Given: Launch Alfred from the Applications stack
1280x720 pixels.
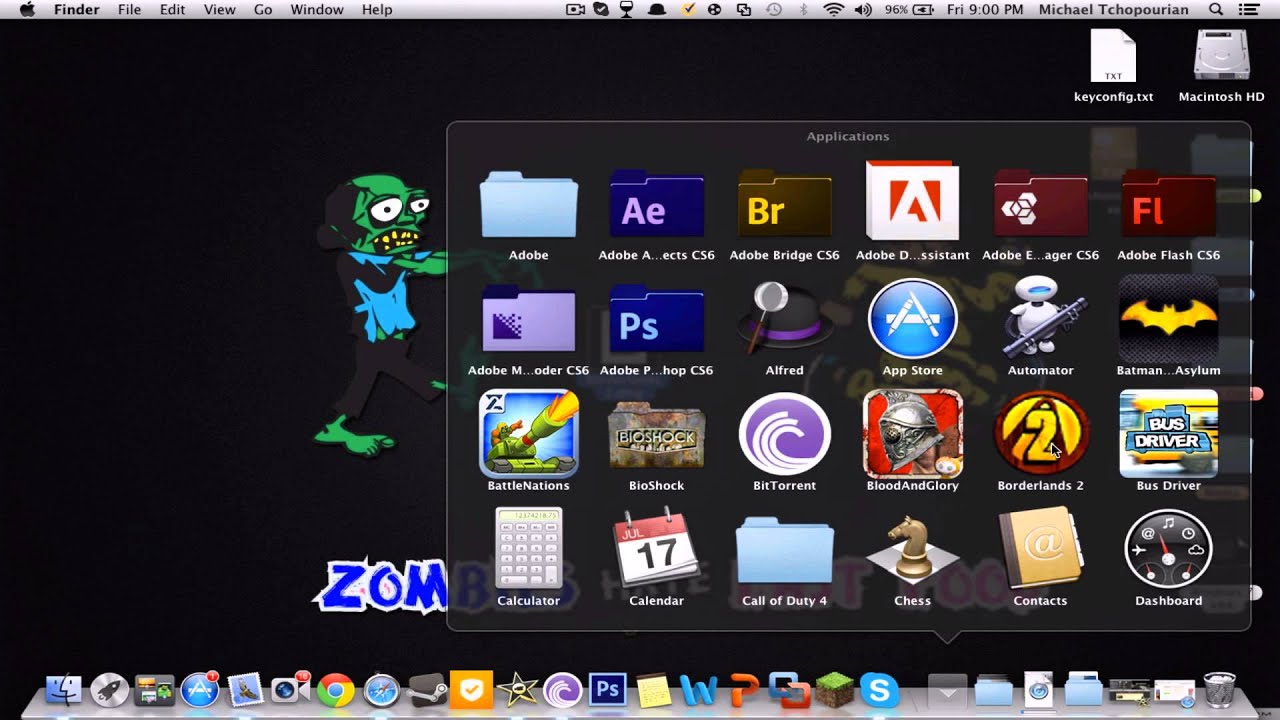Looking at the screenshot, I should [x=784, y=317].
